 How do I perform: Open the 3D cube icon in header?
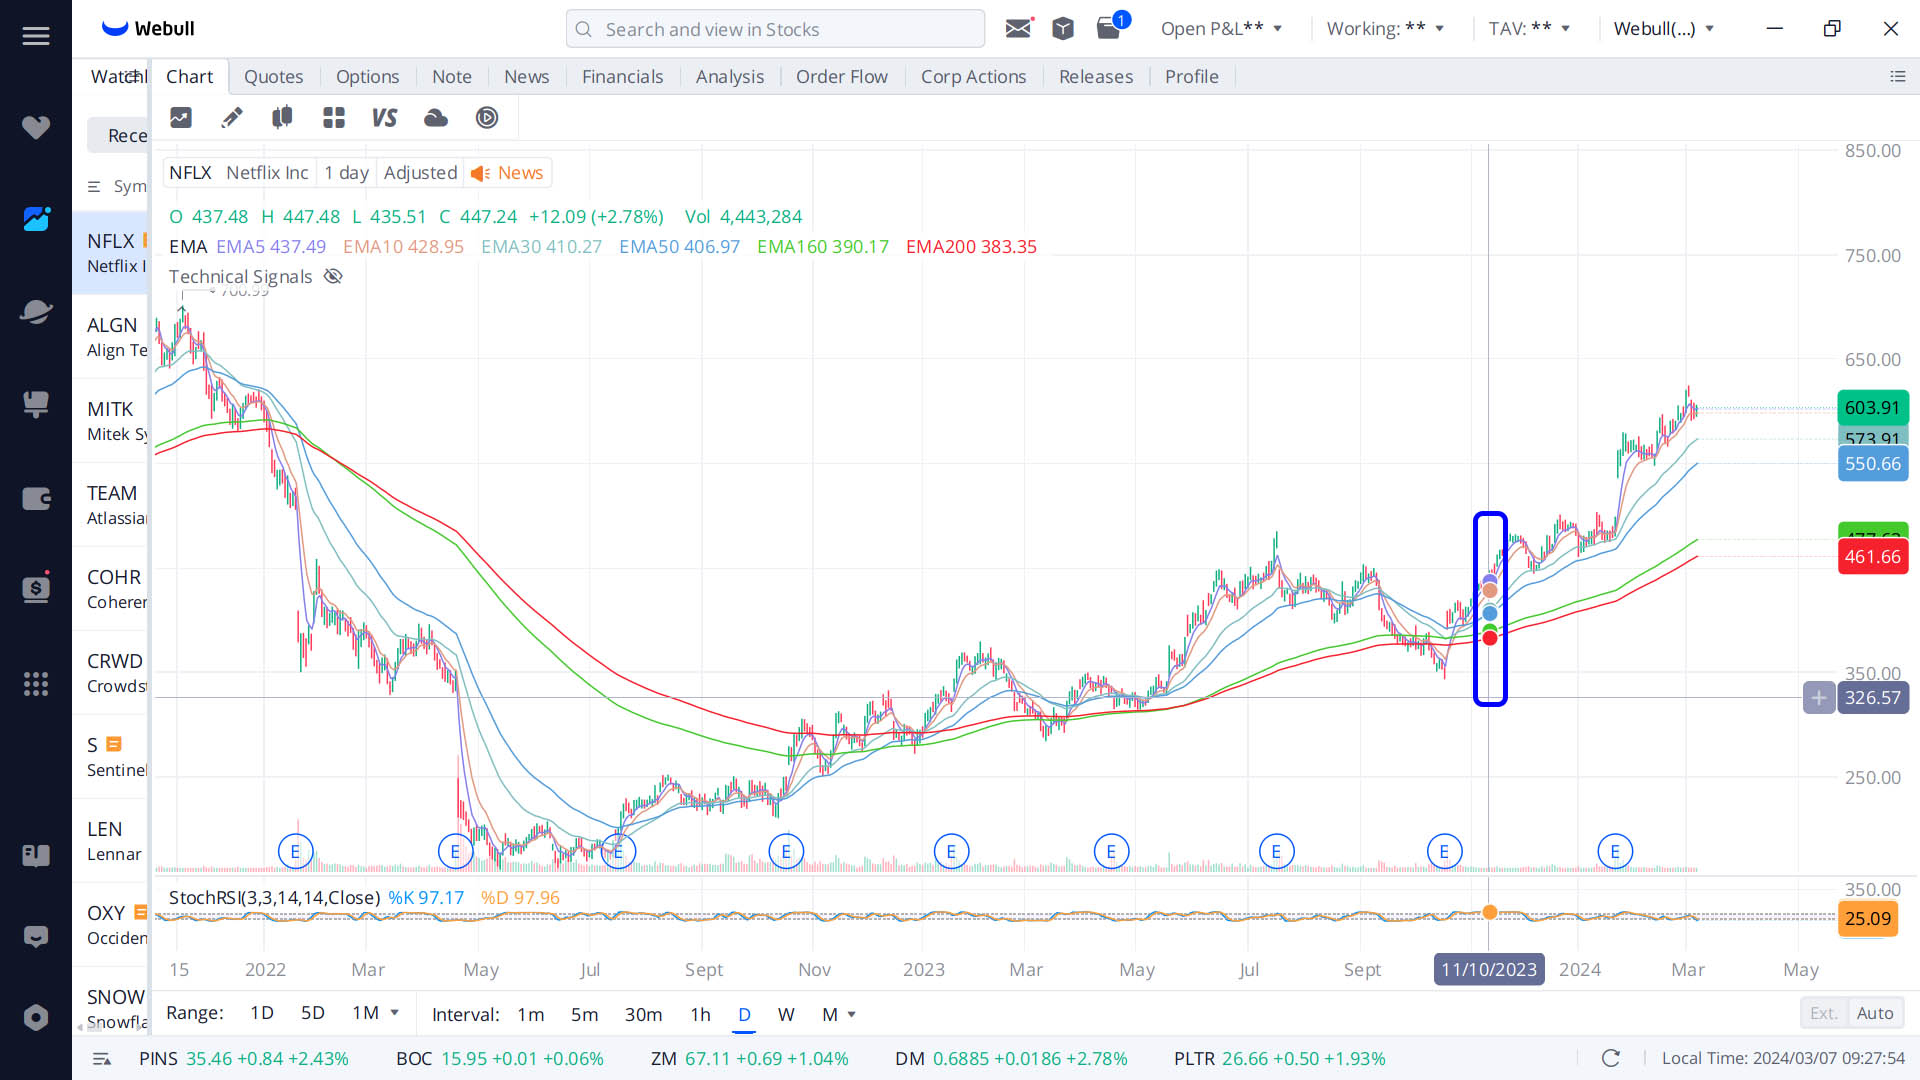click(x=1063, y=29)
